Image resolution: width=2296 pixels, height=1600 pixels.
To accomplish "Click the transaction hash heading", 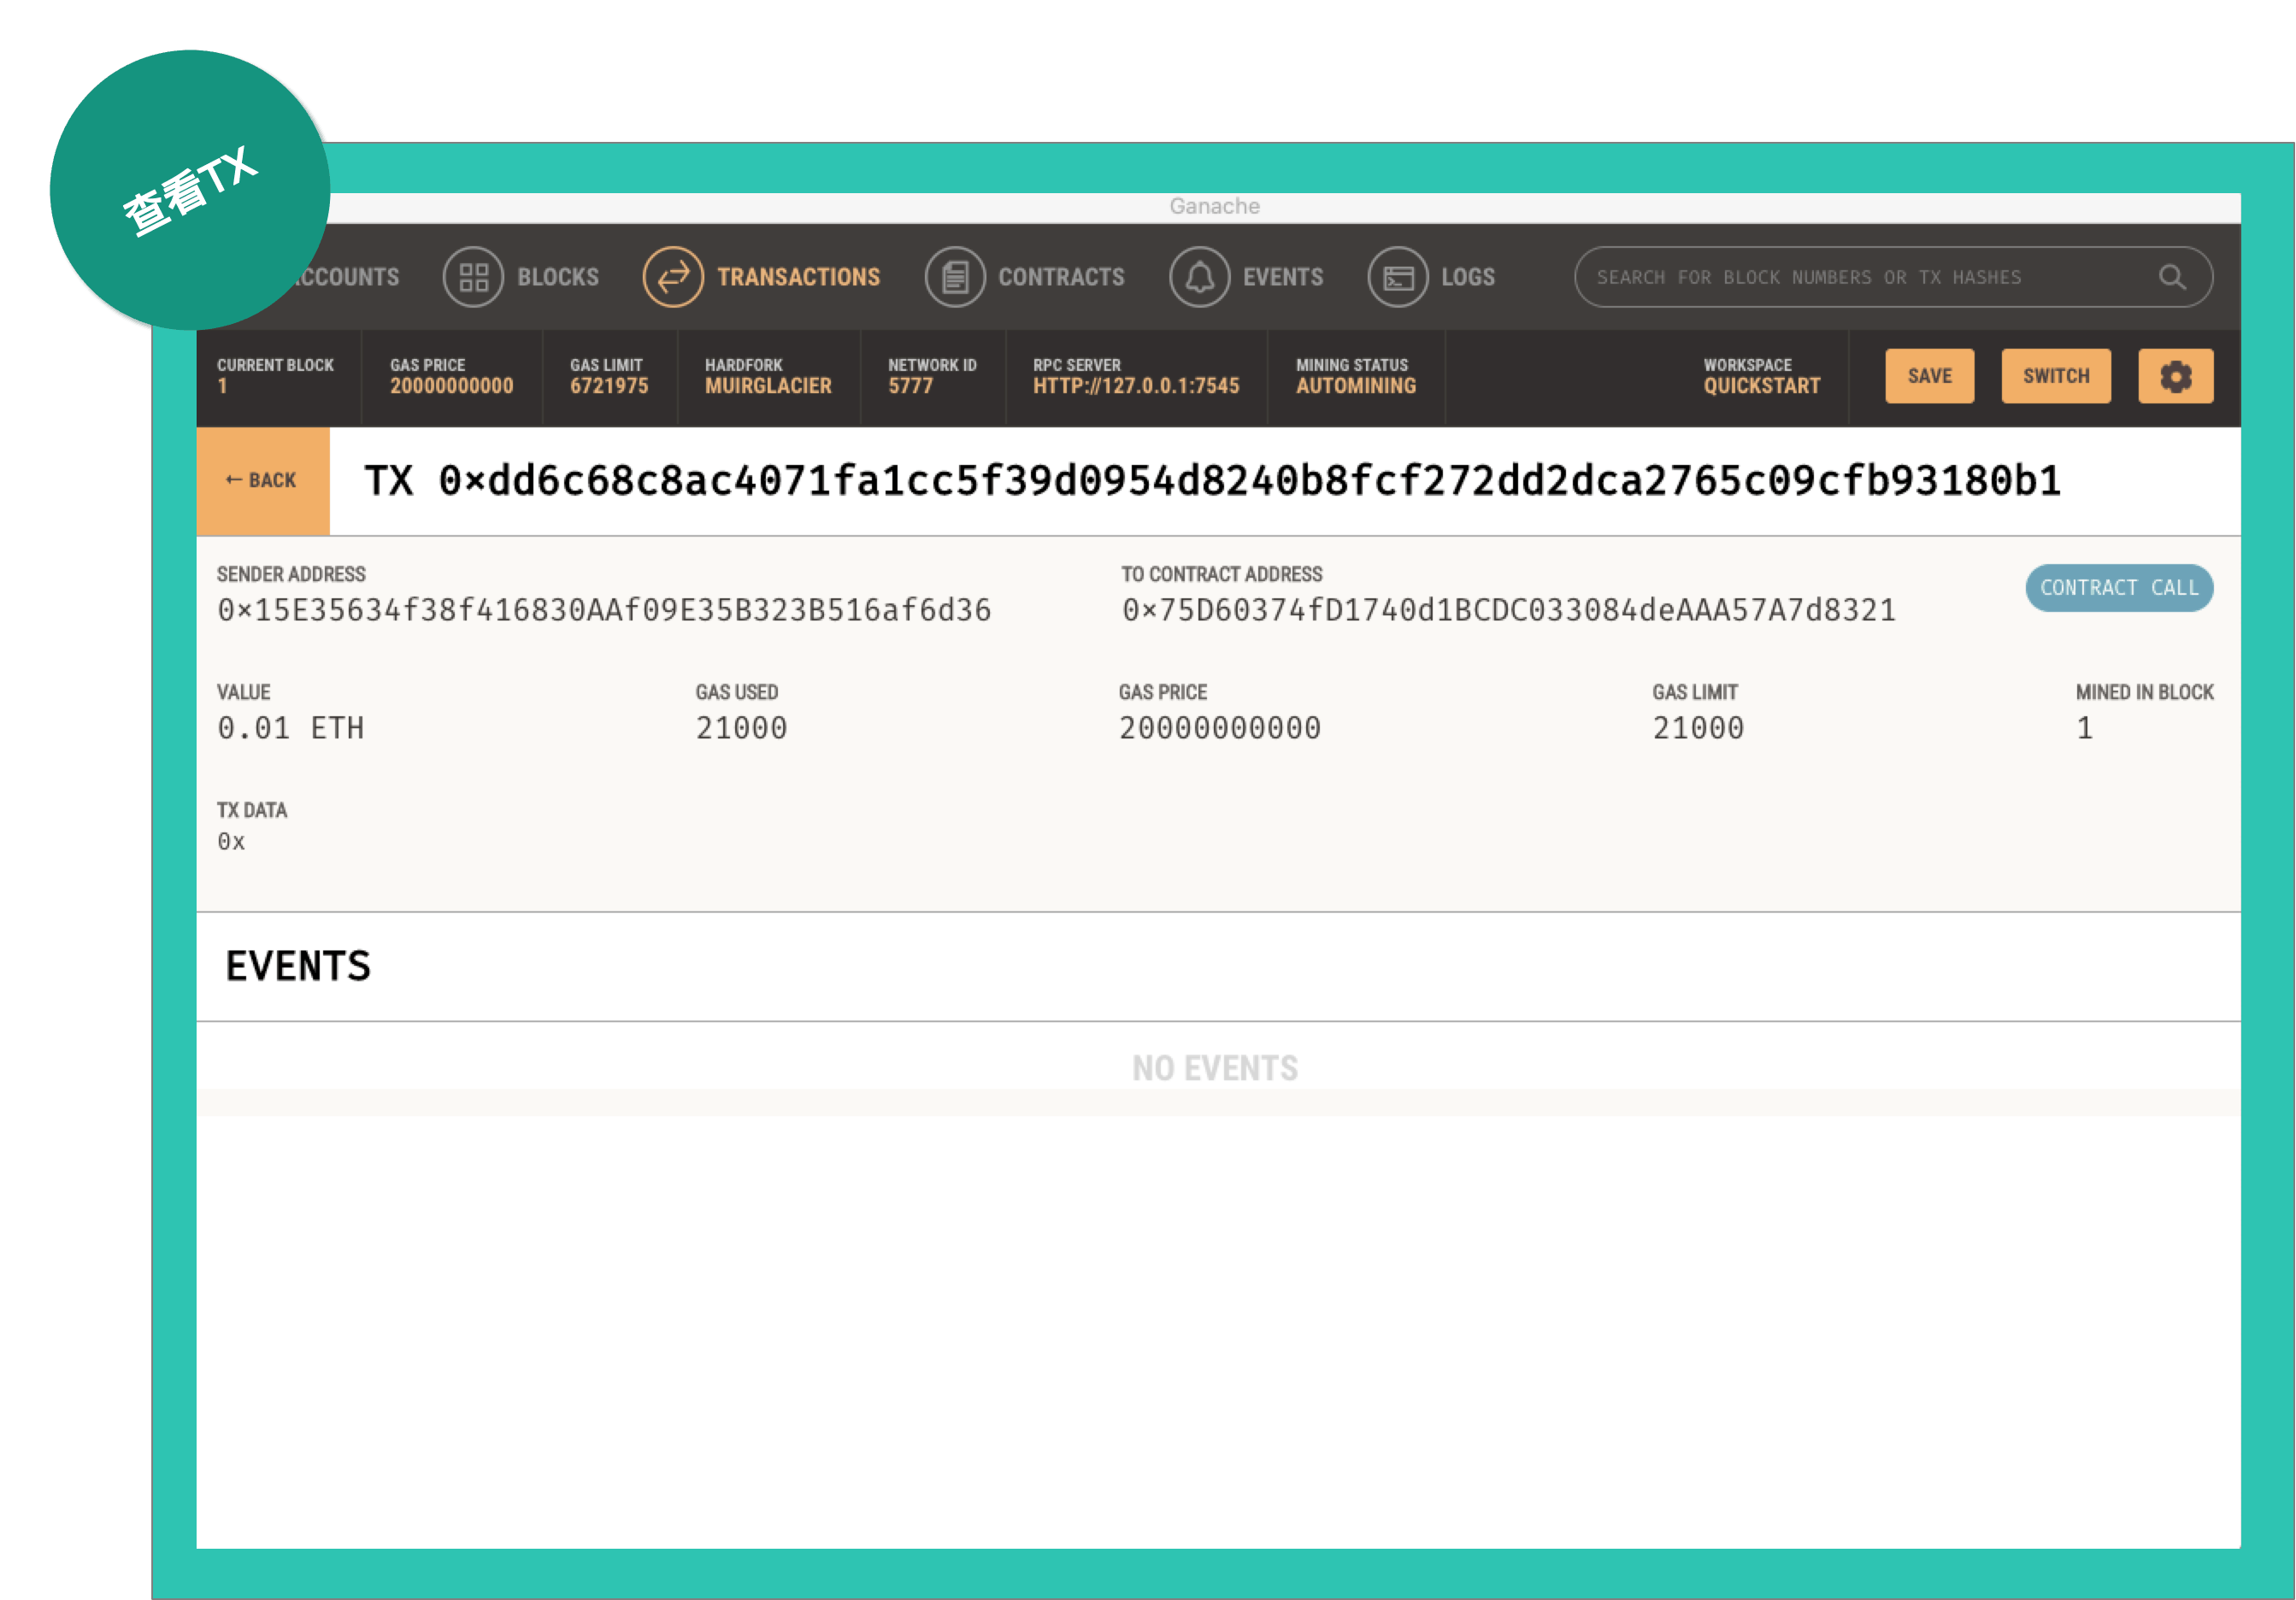I will (1212, 482).
